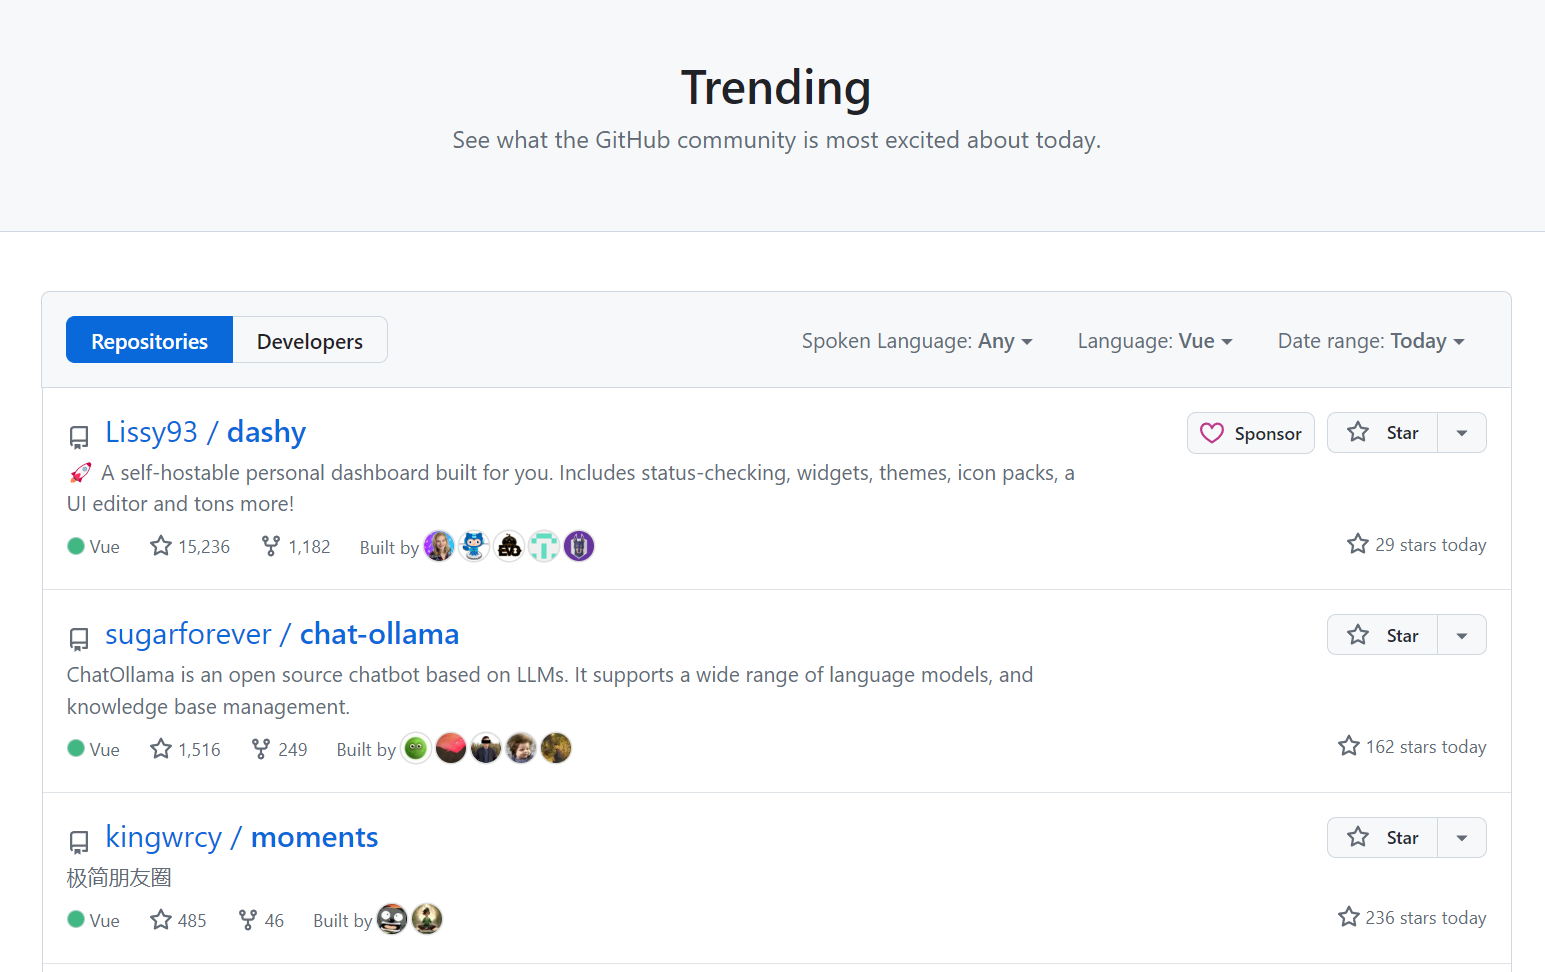1545x972 pixels.
Task: Open forks count of dashy repository
Action: coord(296,546)
